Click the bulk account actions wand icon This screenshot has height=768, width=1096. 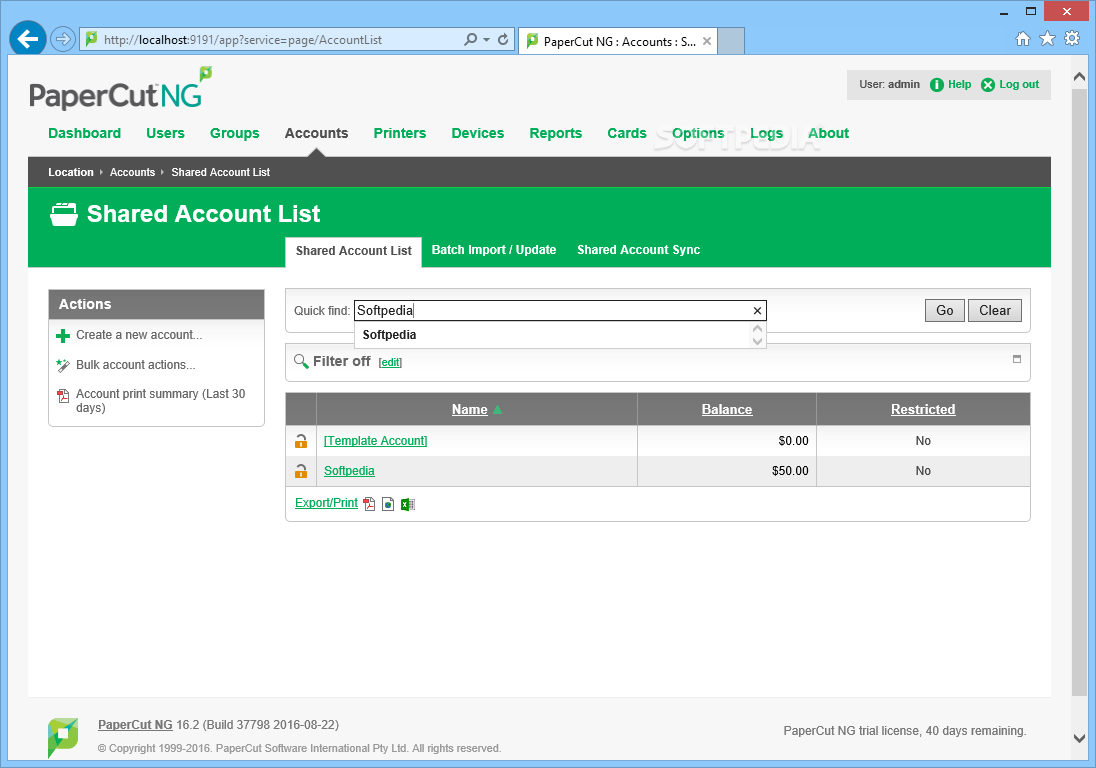[63, 365]
